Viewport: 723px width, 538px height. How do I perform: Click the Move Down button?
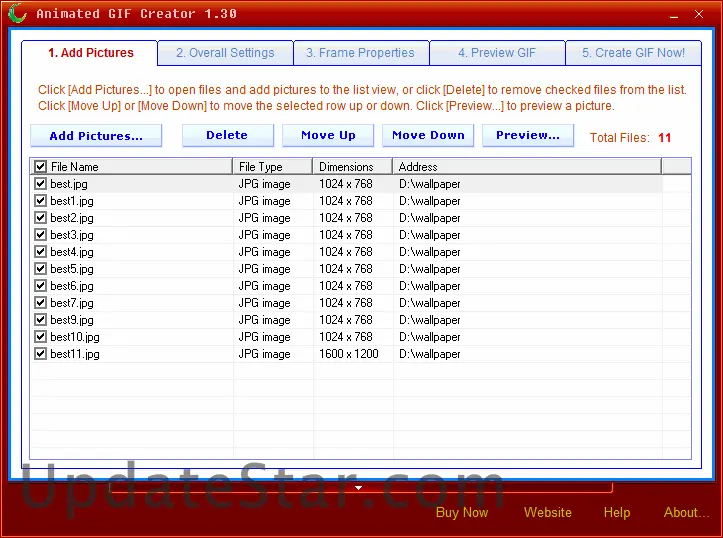428,136
